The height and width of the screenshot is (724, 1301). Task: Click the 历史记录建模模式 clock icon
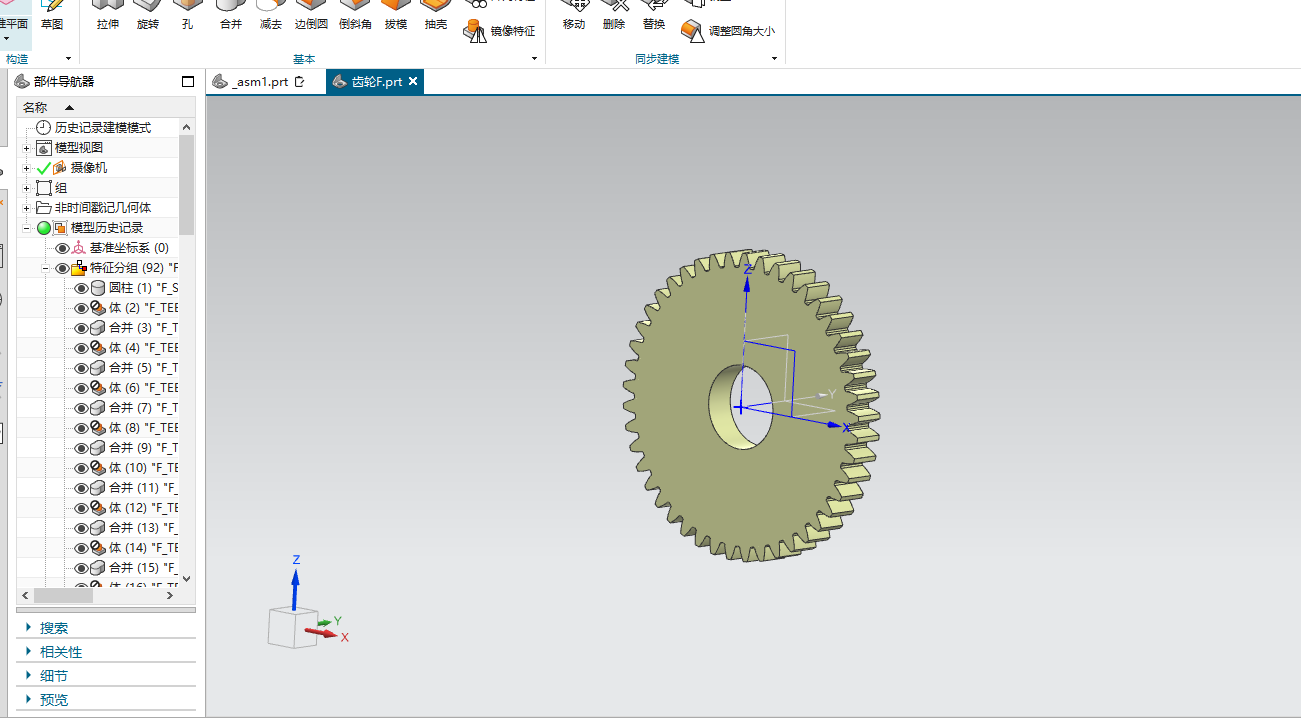coord(43,128)
